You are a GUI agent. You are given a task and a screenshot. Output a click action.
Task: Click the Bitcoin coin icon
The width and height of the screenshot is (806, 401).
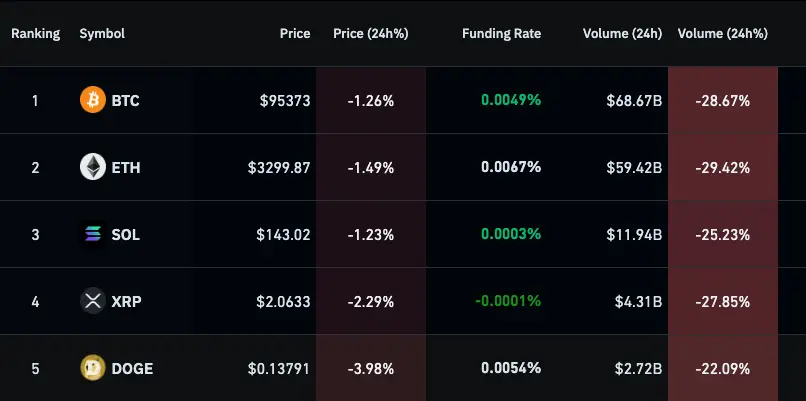tap(93, 100)
